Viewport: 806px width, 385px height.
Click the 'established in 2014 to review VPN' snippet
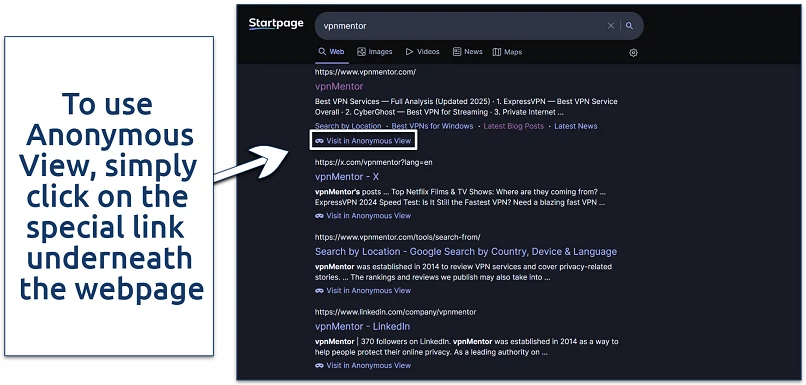pos(463,272)
